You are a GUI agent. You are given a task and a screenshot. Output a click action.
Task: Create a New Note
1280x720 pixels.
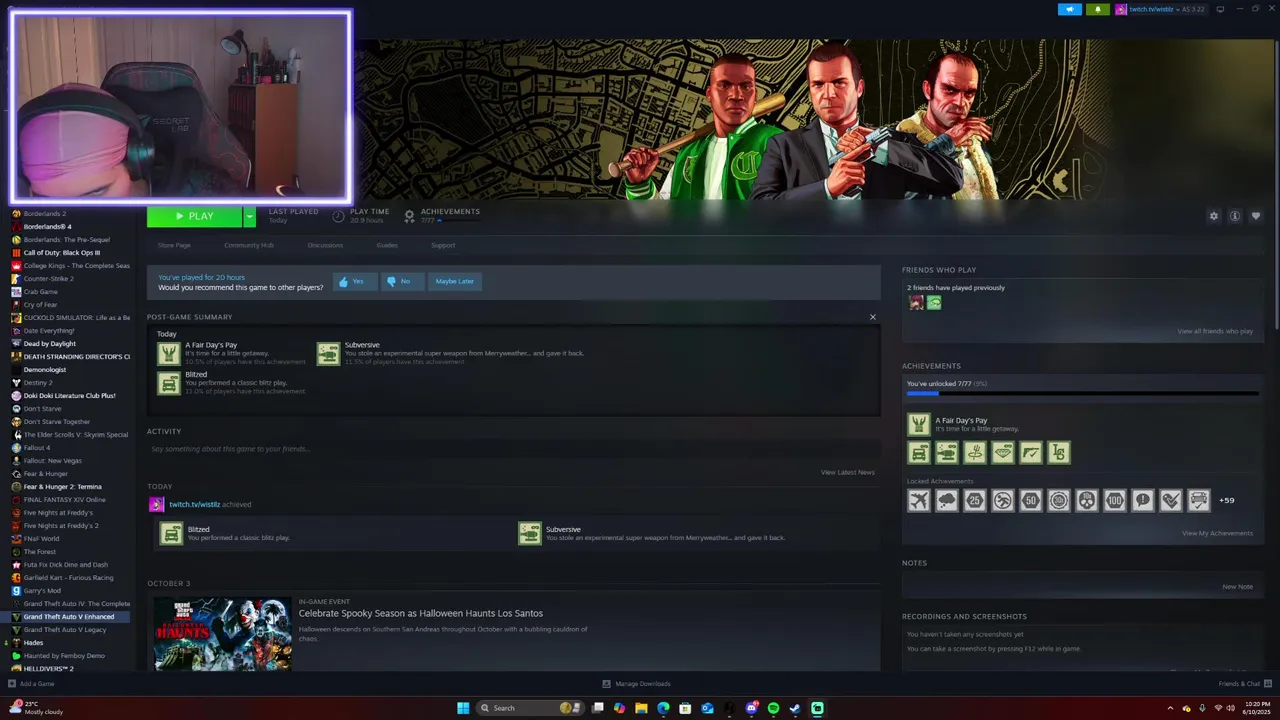[x=1237, y=587]
